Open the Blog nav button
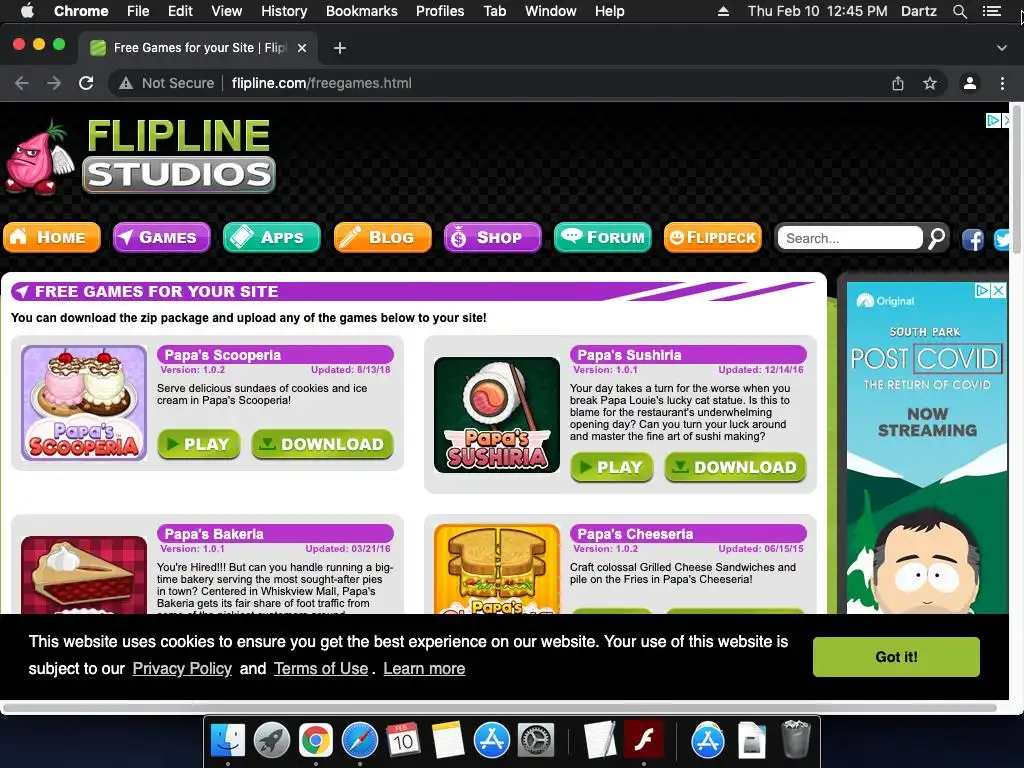This screenshot has width=1024, height=768. click(x=383, y=237)
